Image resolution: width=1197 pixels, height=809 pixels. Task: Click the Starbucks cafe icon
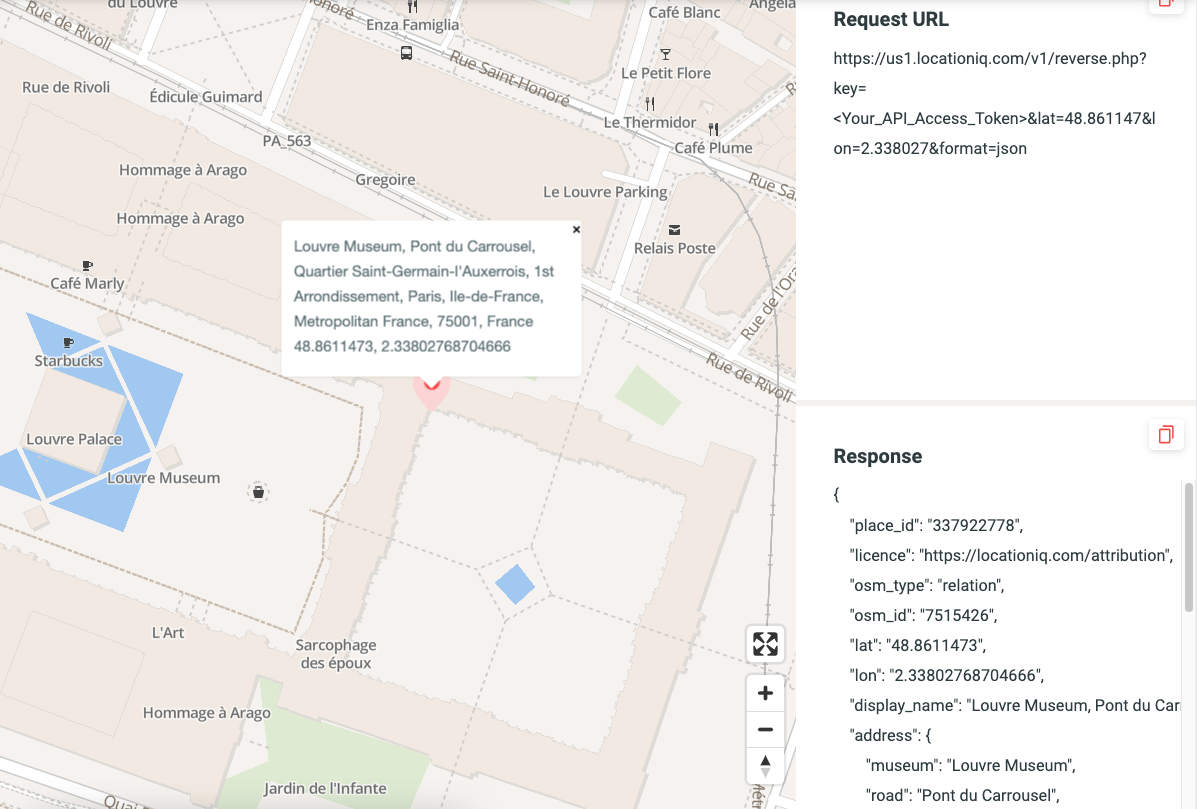tap(68, 343)
